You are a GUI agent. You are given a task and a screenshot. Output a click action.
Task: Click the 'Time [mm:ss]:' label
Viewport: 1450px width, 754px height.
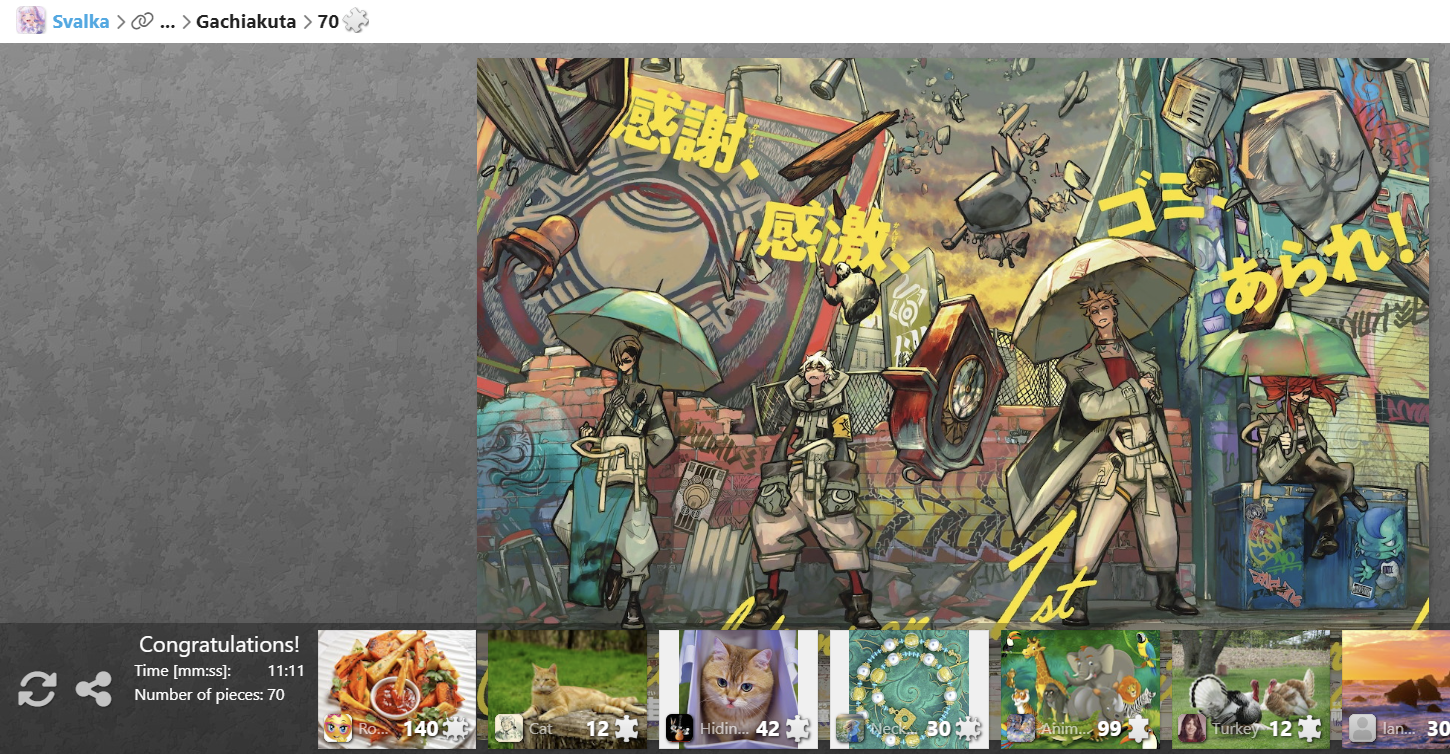182,671
